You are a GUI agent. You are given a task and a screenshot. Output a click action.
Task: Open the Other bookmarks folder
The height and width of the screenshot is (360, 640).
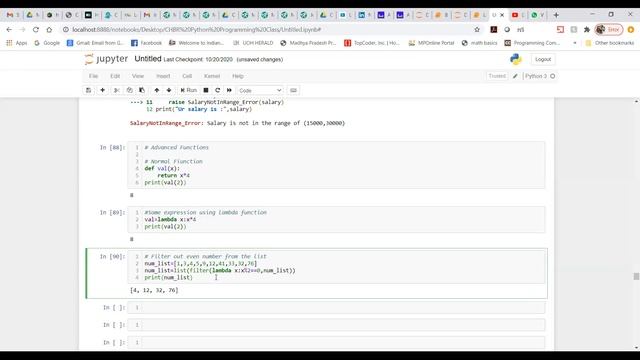(609, 43)
